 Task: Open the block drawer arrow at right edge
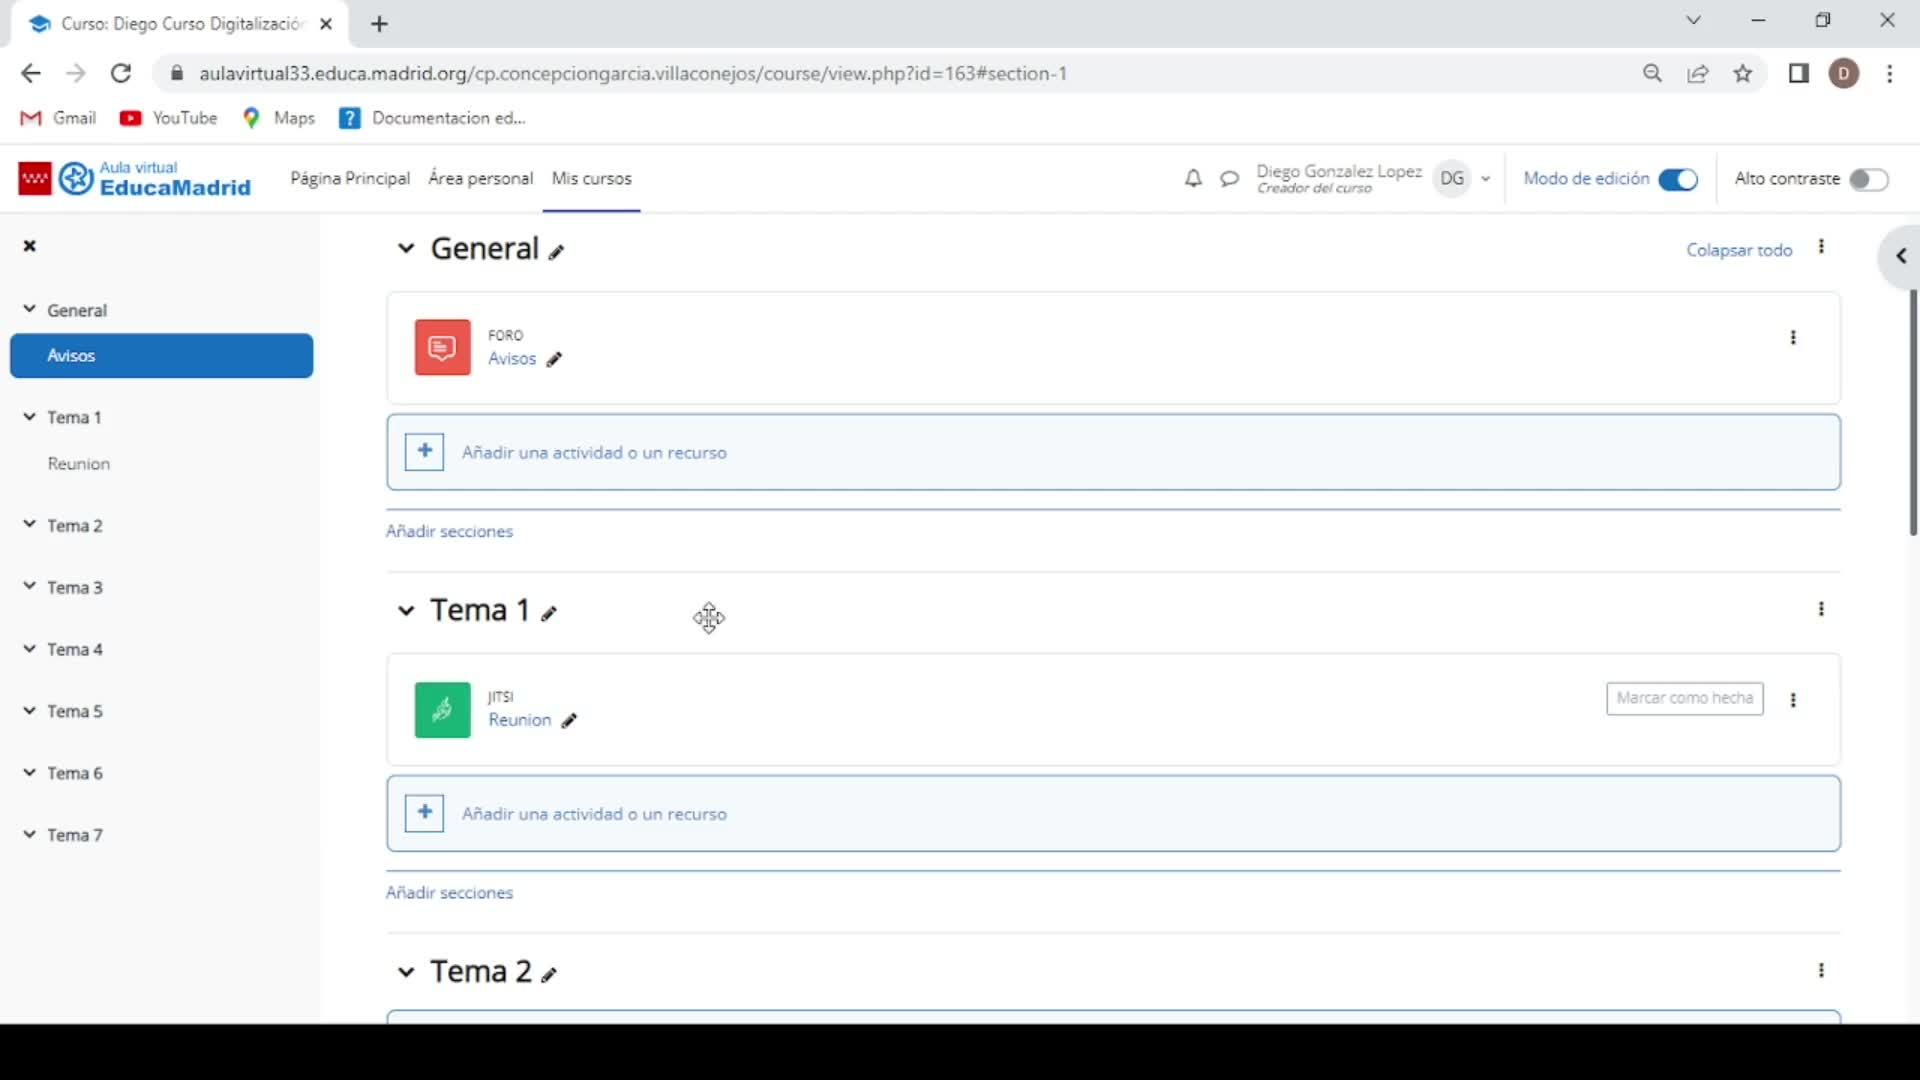click(1900, 257)
